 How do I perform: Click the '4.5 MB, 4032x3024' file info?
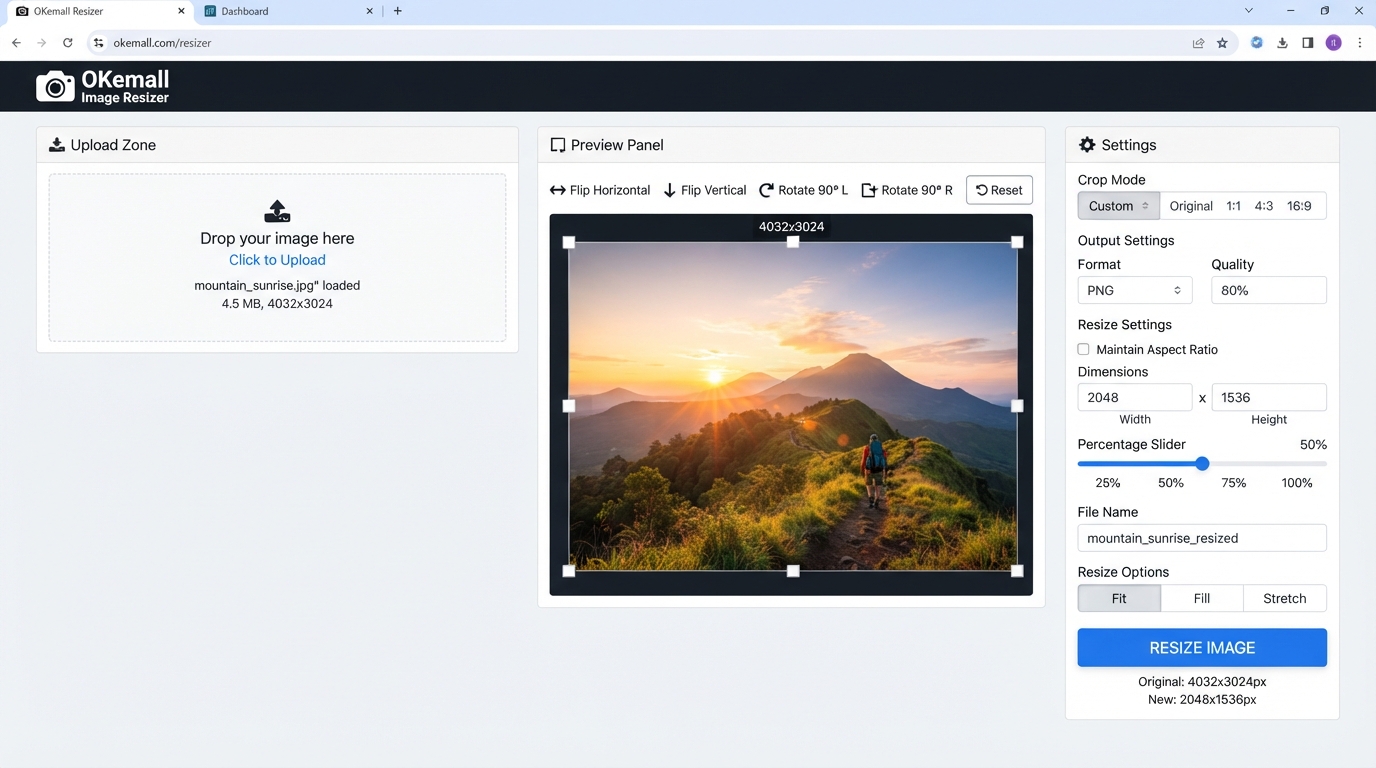277,304
